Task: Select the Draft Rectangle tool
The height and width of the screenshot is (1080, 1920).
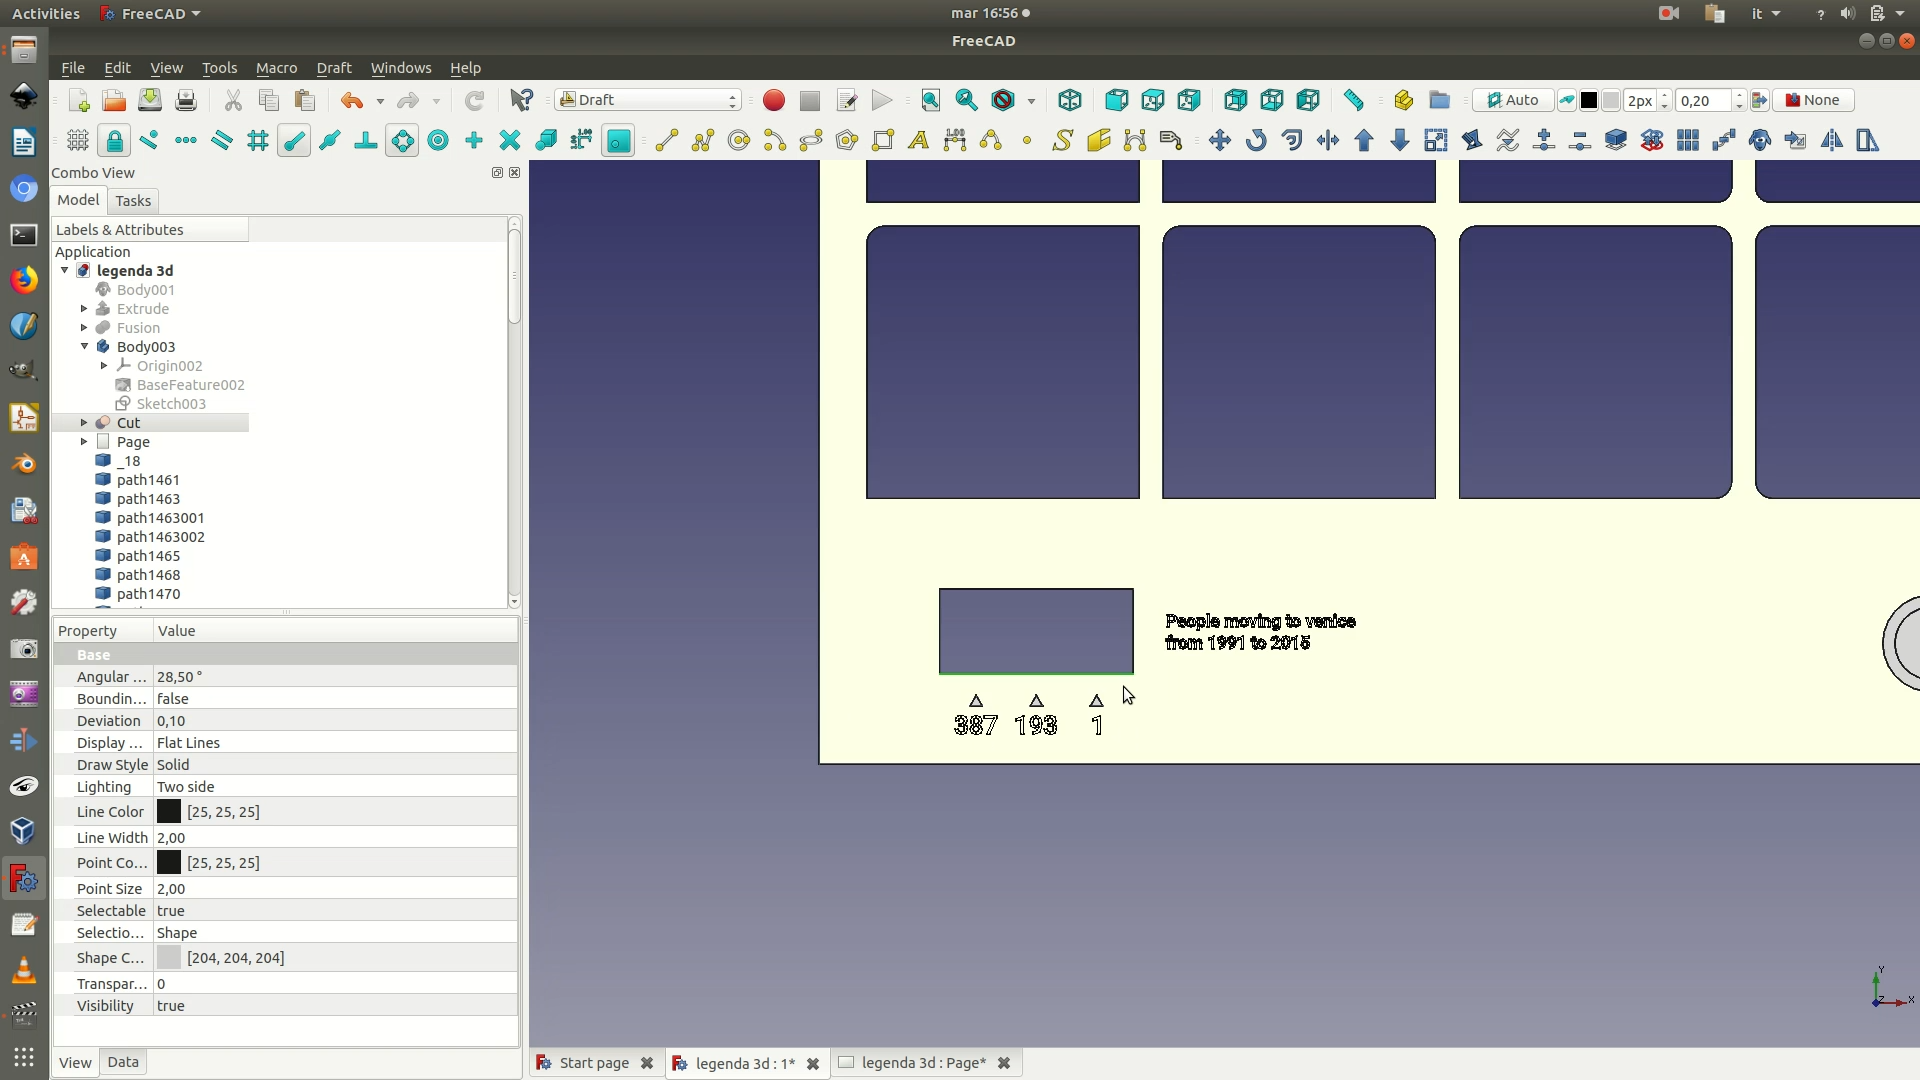Action: (x=883, y=140)
